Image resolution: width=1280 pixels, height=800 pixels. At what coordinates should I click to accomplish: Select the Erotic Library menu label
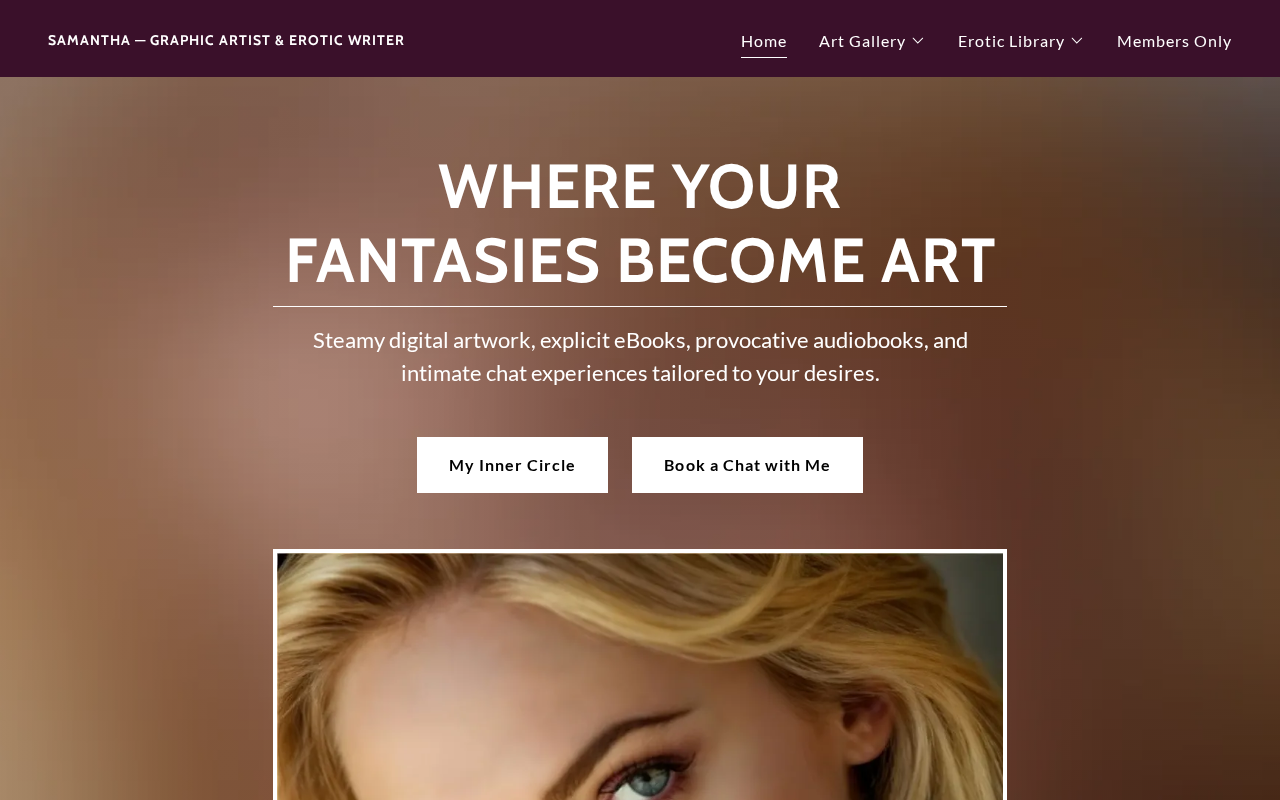[1011, 41]
